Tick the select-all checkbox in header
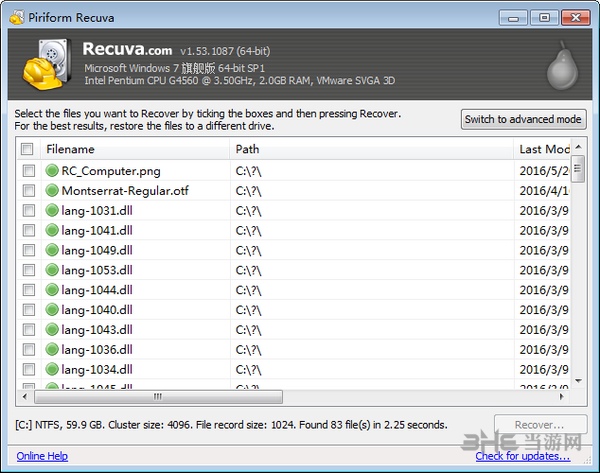Image resolution: width=600 pixels, height=473 pixels. [27, 149]
